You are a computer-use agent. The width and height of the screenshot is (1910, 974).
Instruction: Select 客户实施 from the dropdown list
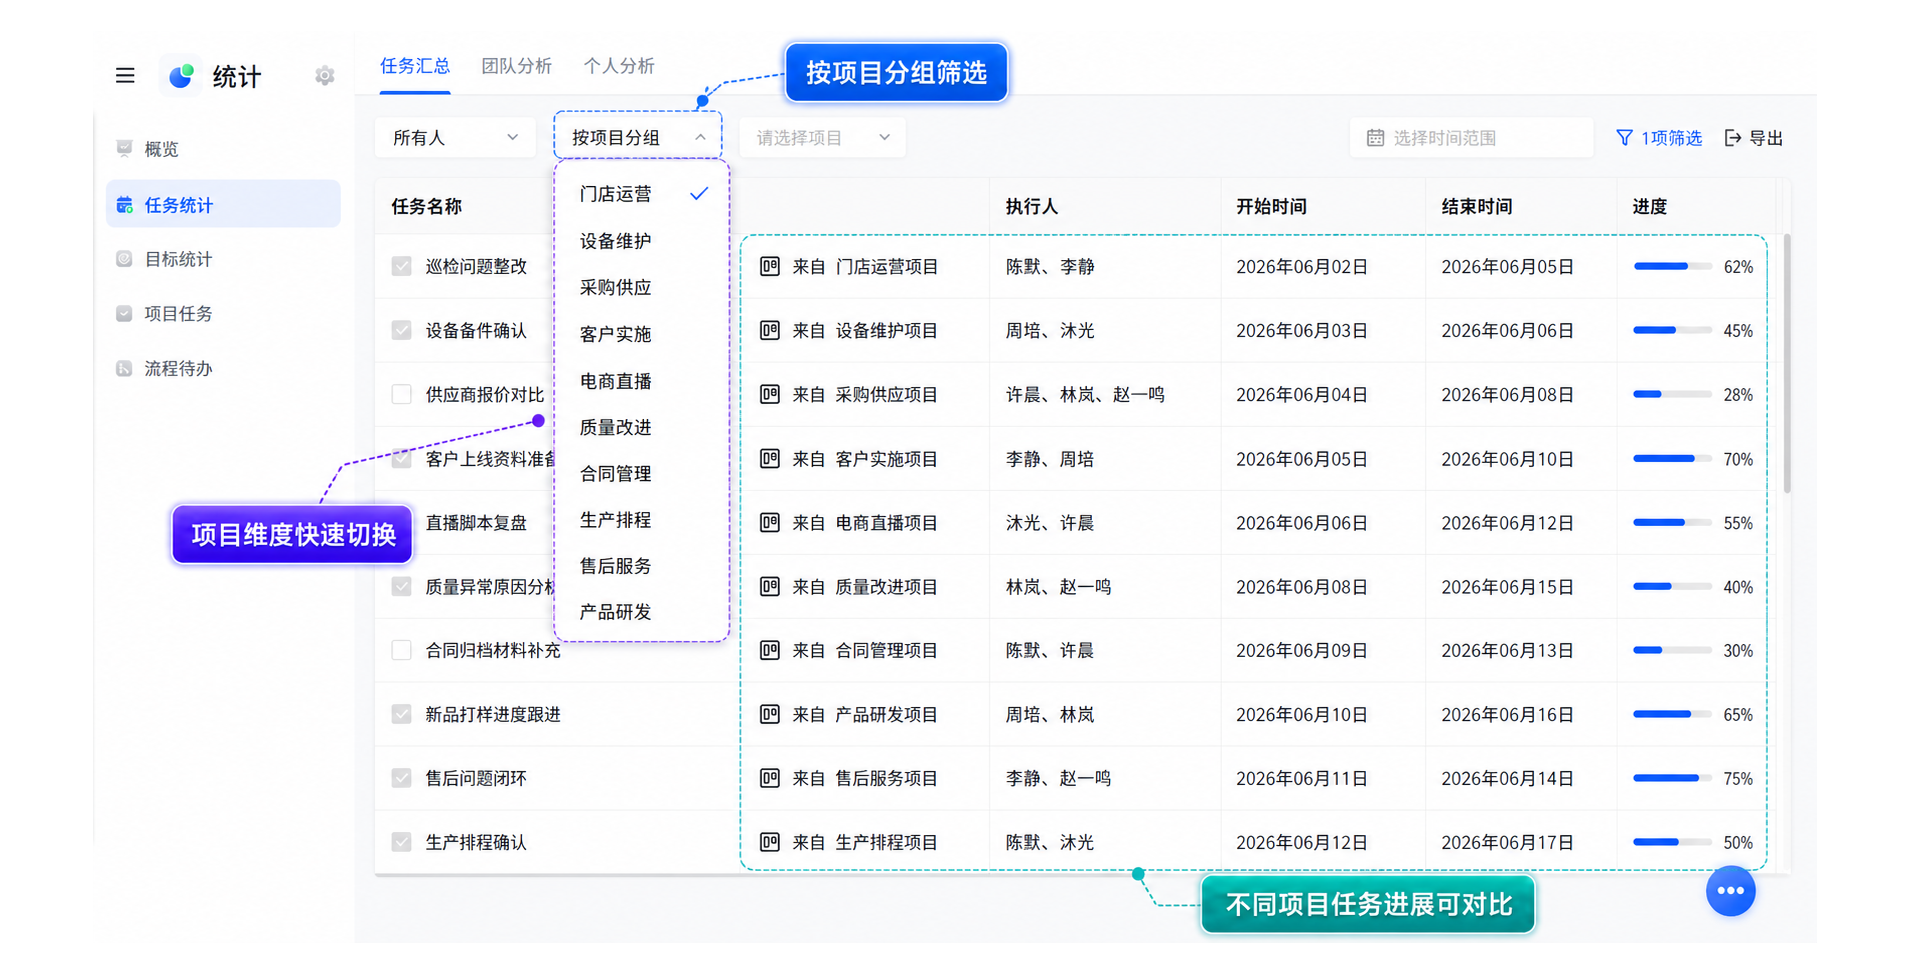coord(641,334)
